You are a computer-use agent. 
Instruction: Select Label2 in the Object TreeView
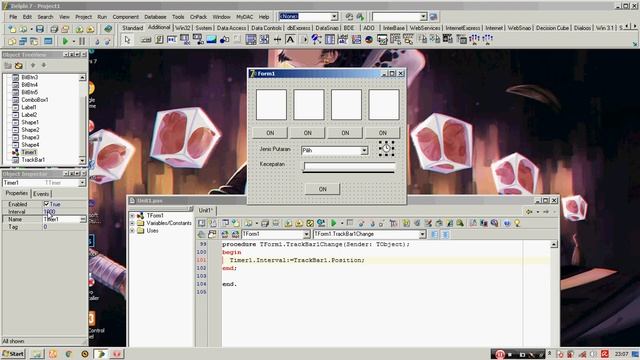(x=29, y=115)
